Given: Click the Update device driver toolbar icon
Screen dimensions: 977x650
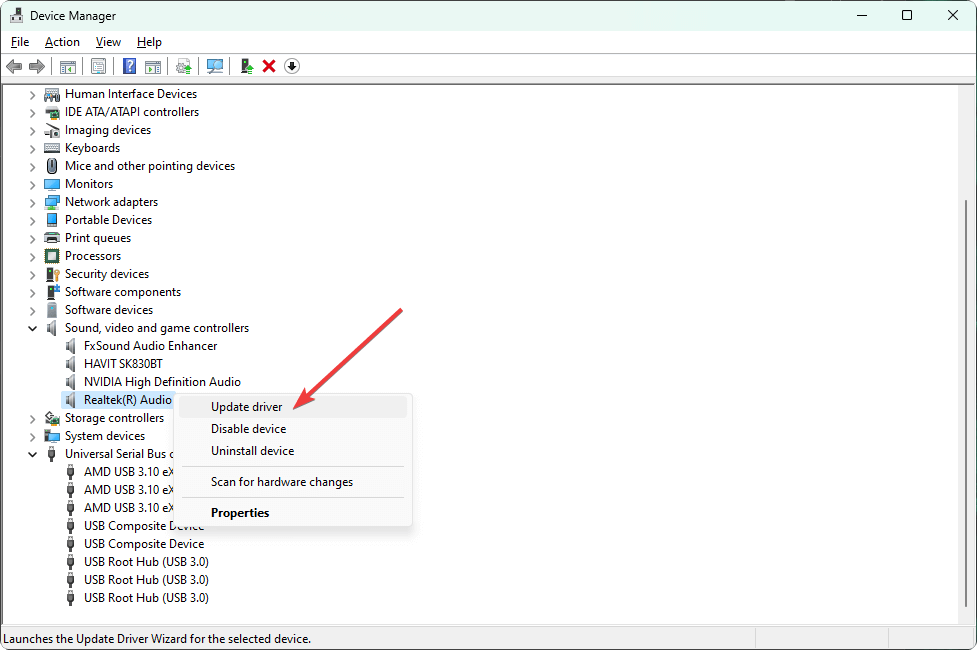Looking at the screenshot, I should coord(247,66).
